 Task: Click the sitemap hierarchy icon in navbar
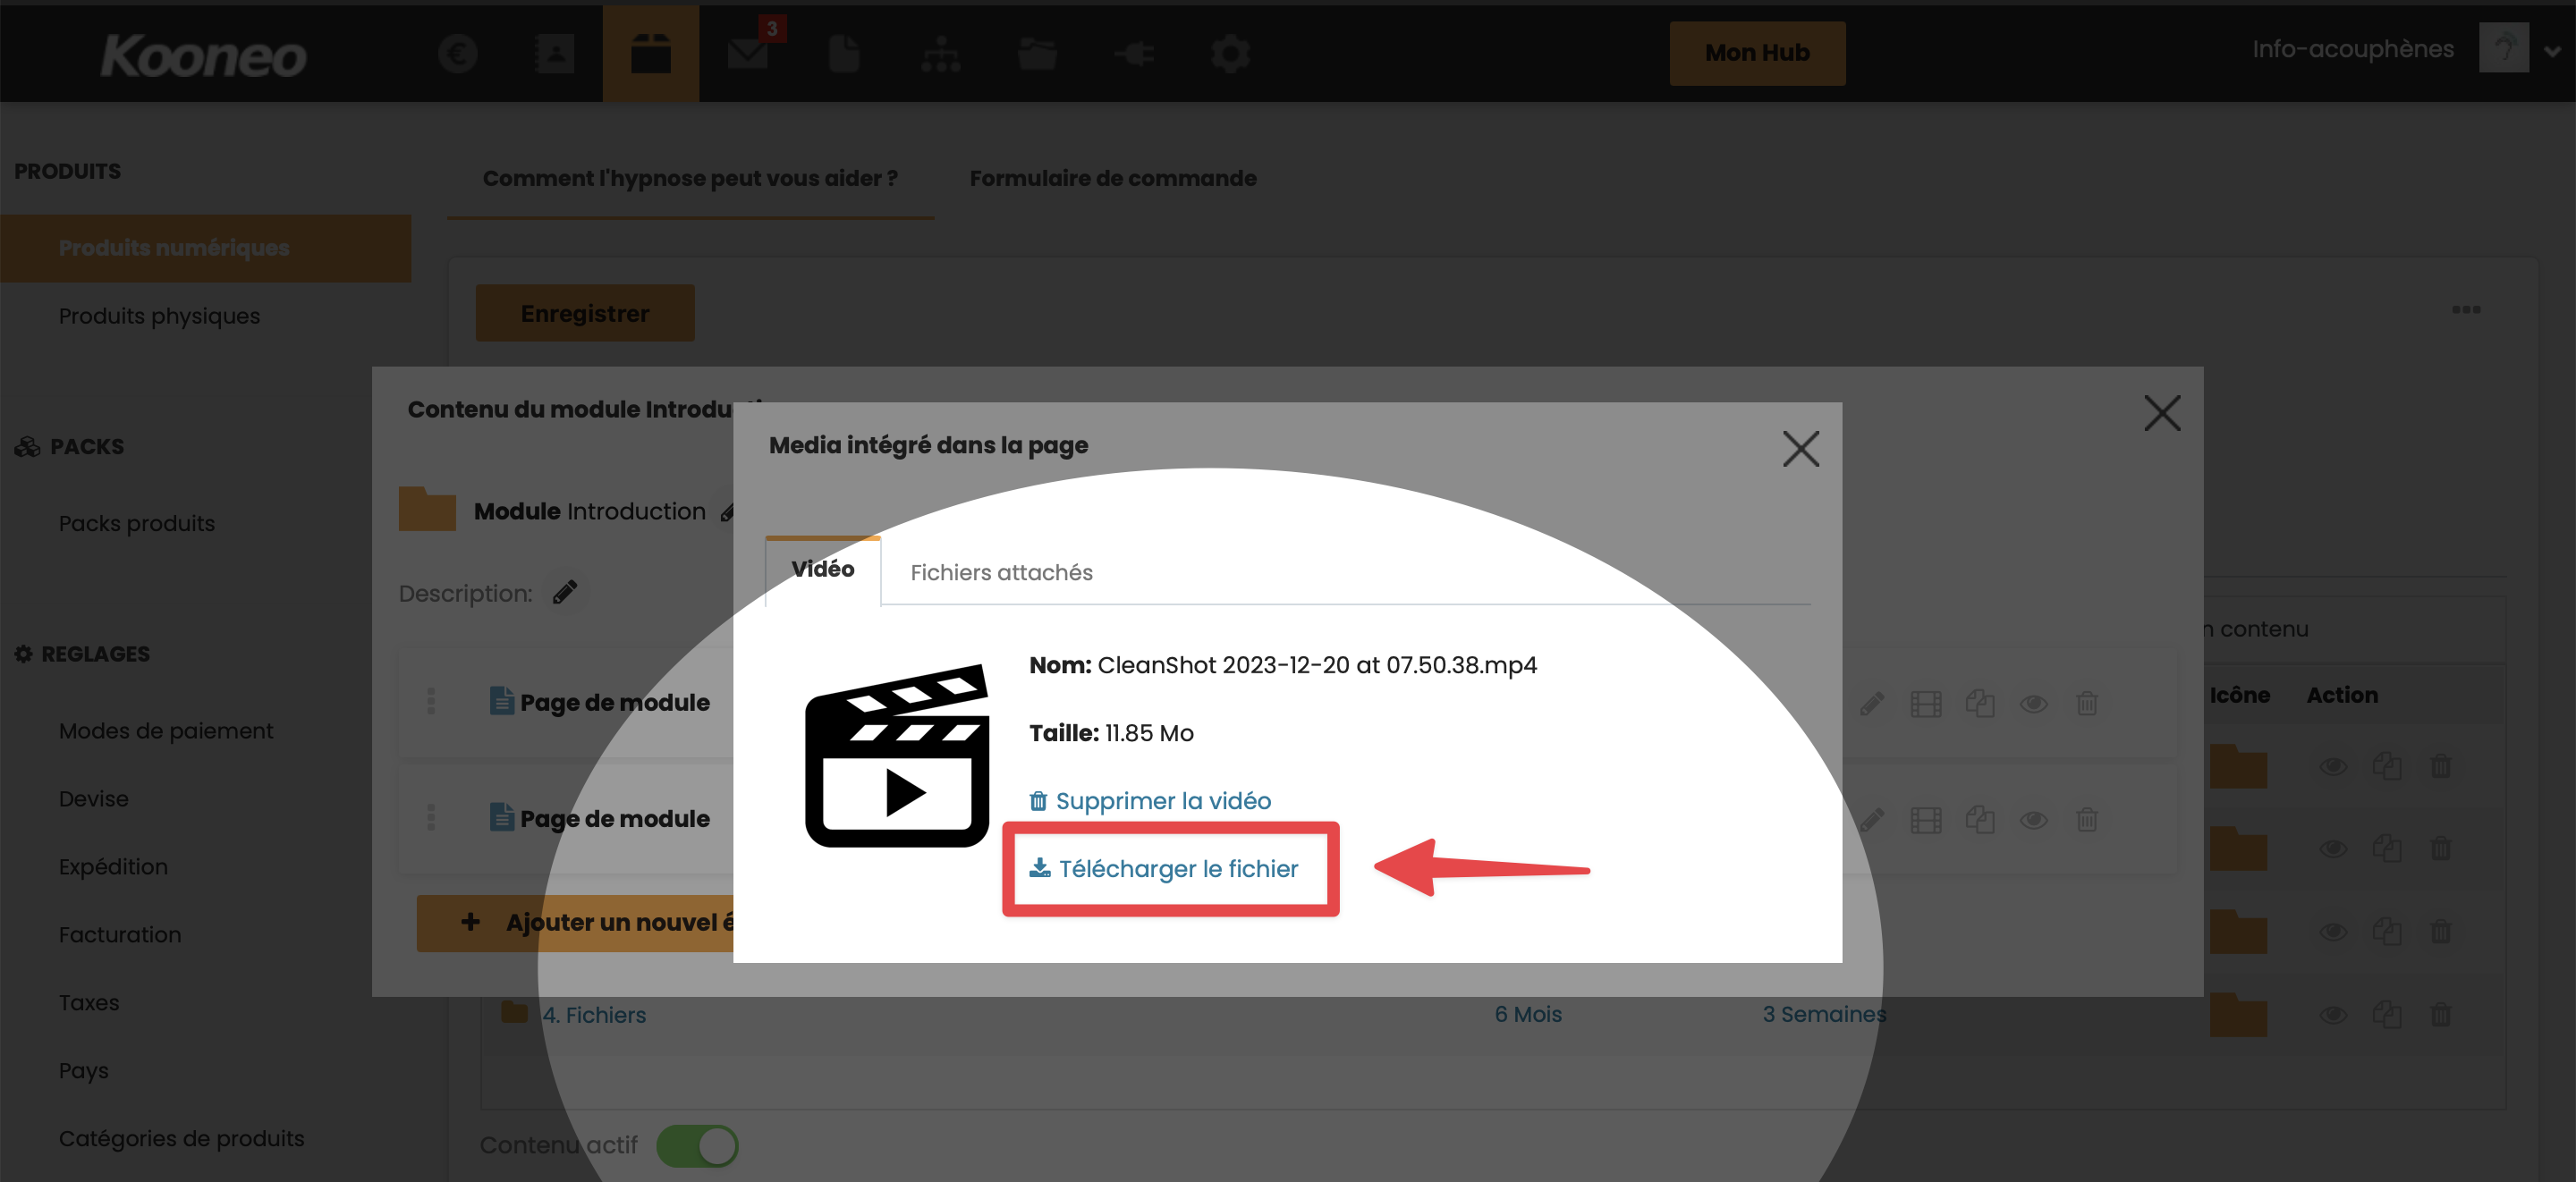tap(940, 53)
